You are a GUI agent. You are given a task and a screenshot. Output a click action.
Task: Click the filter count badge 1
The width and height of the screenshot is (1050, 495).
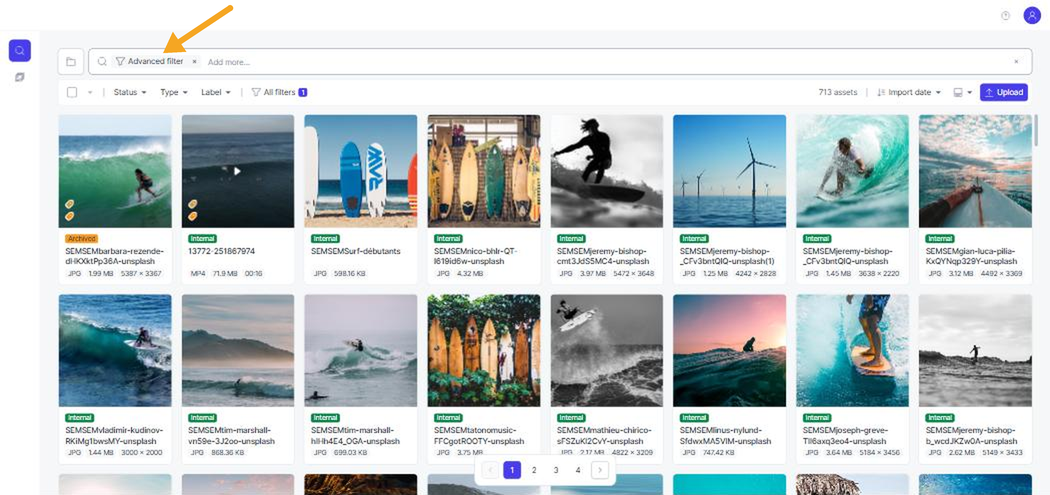[x=303, y=92]
